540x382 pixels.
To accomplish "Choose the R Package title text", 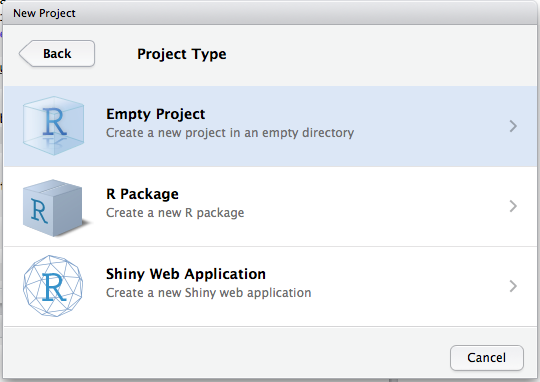I will (142, 194).
